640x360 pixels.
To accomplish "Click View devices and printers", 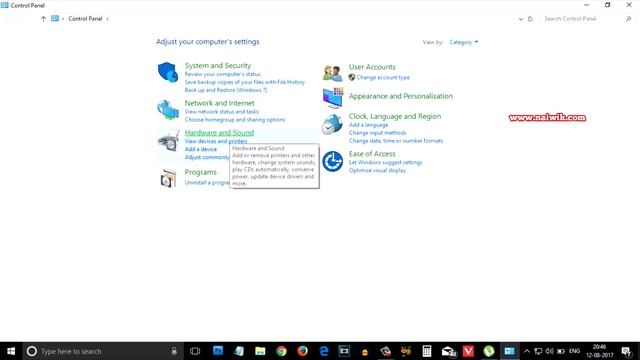I will pos(216,141).
